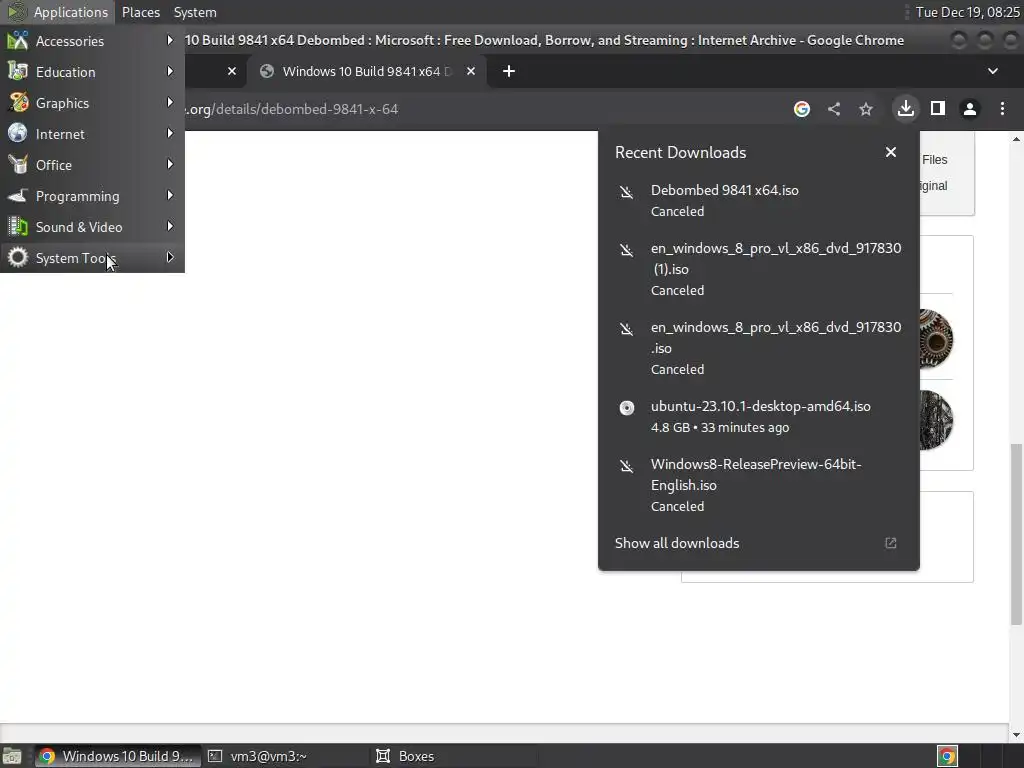Click the Office category icon
Screen dimensions: 1024x768
click(x=18, y=165)
